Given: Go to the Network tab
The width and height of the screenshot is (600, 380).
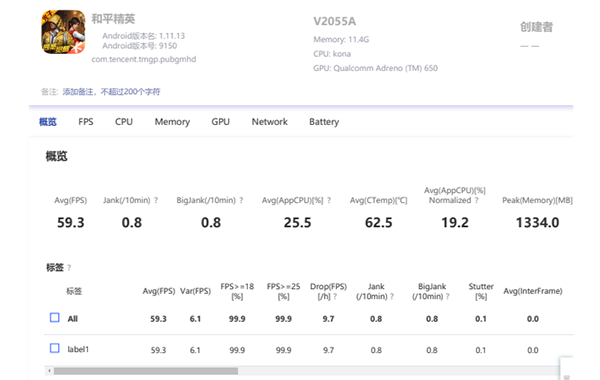Looking at the screenshot, I should click(x=269, y=122).
